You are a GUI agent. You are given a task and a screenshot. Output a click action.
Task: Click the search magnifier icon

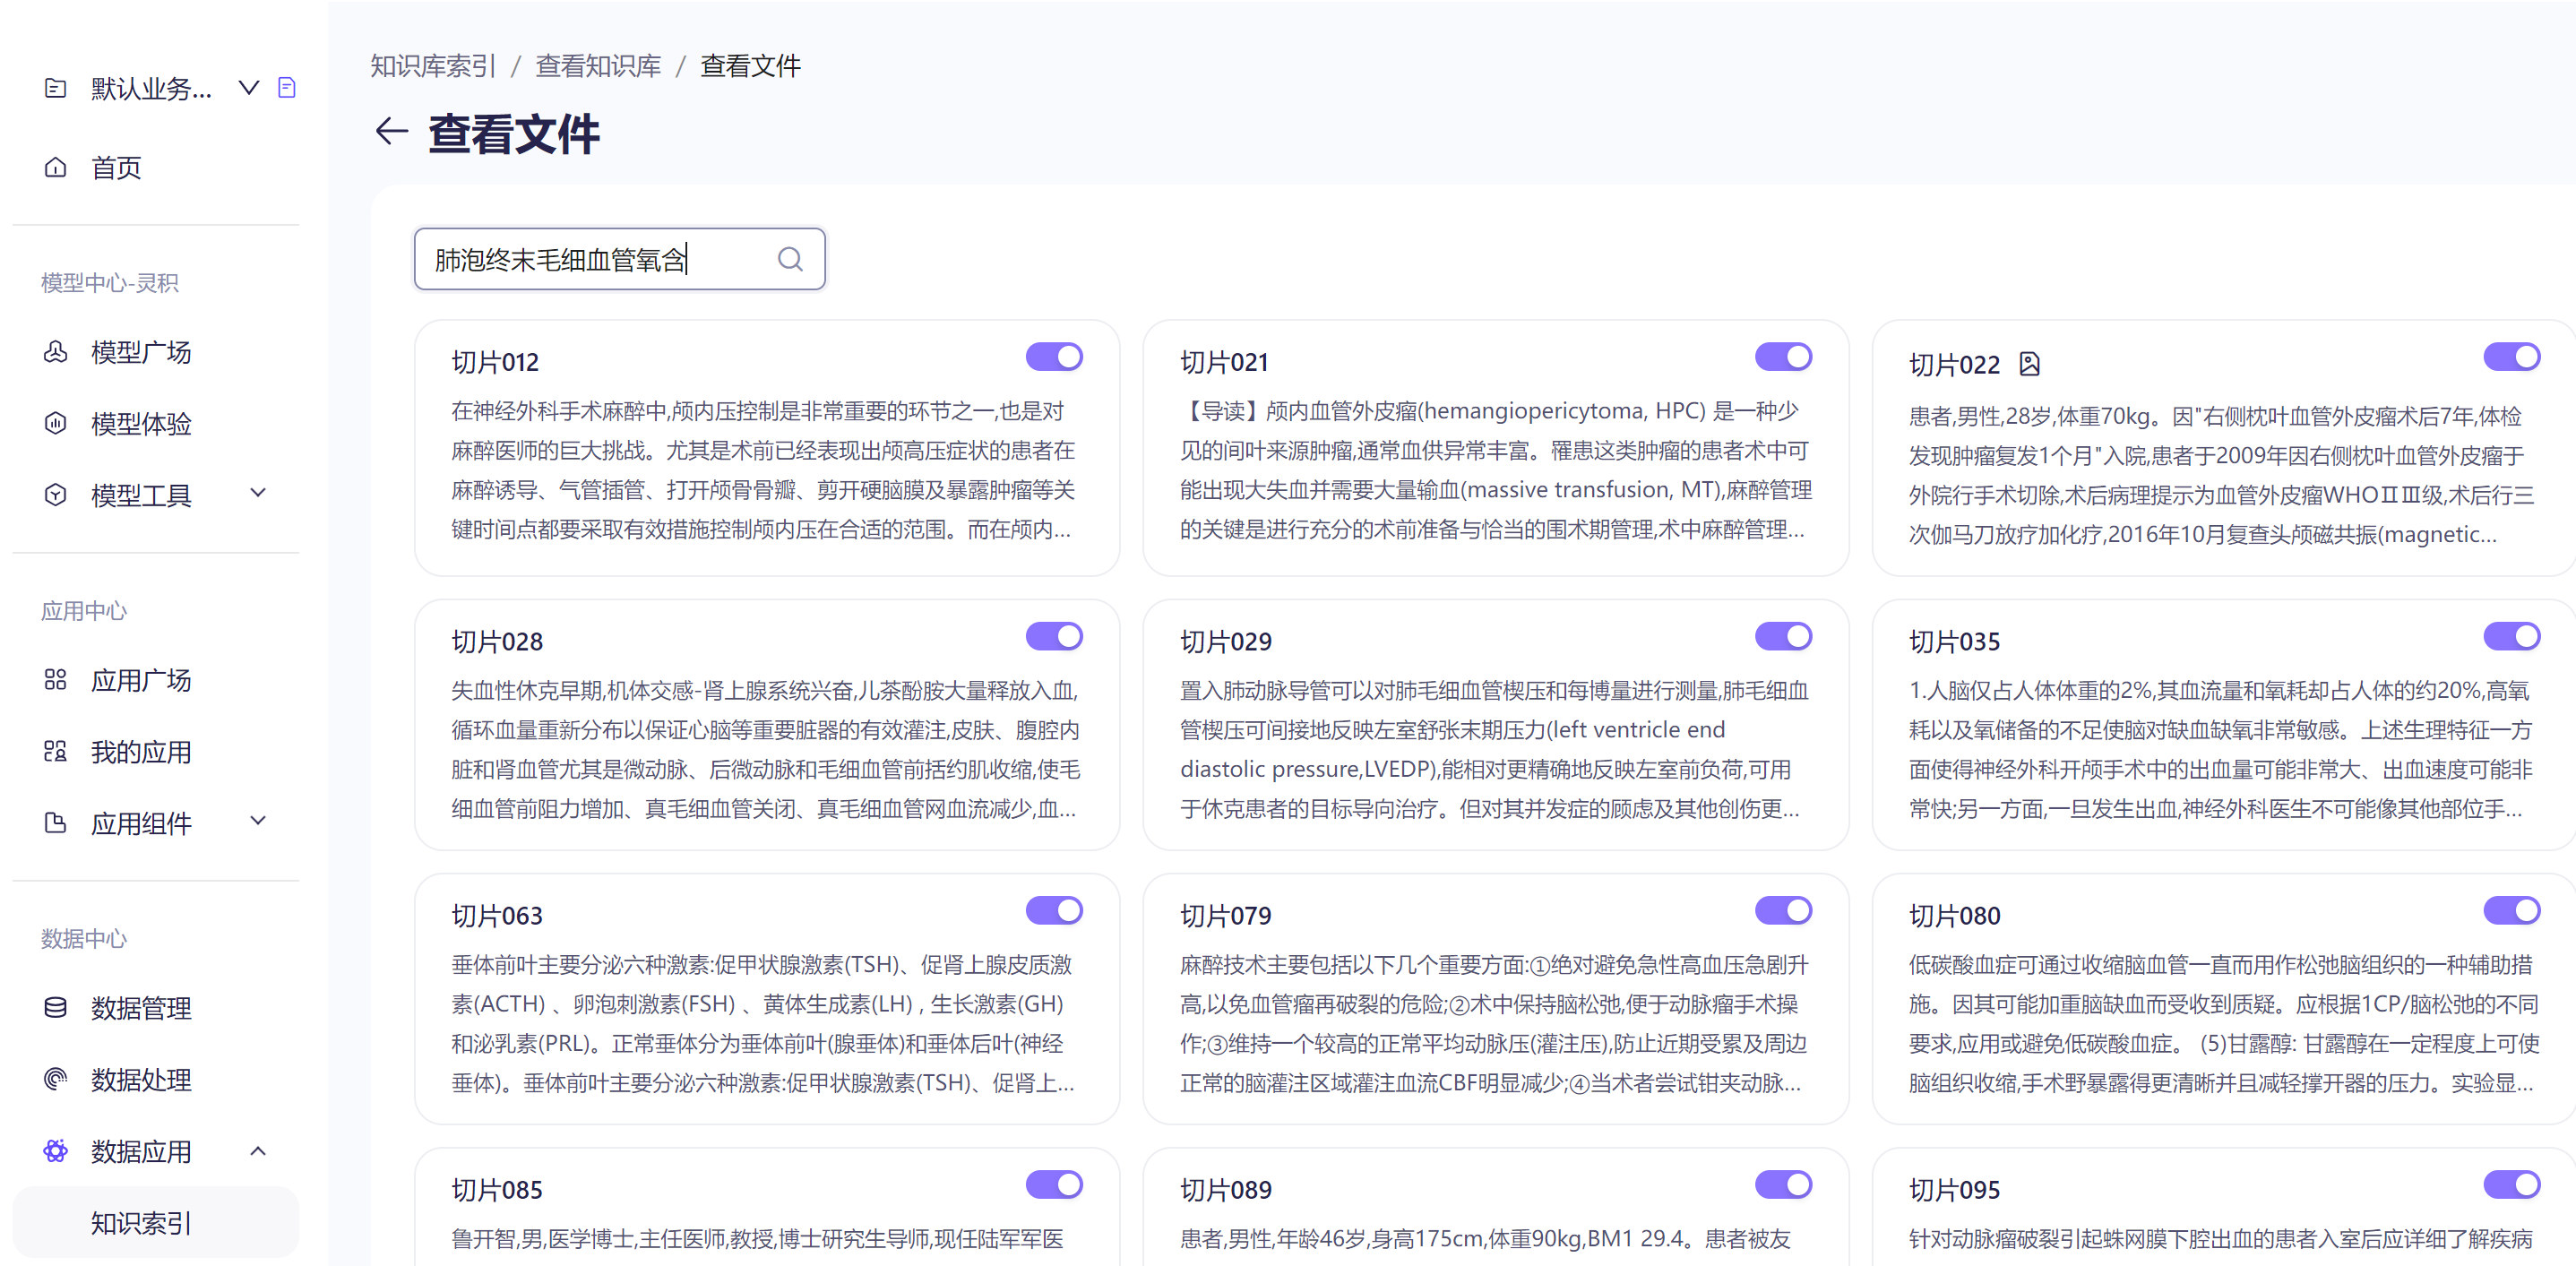[x=790, y=260]
